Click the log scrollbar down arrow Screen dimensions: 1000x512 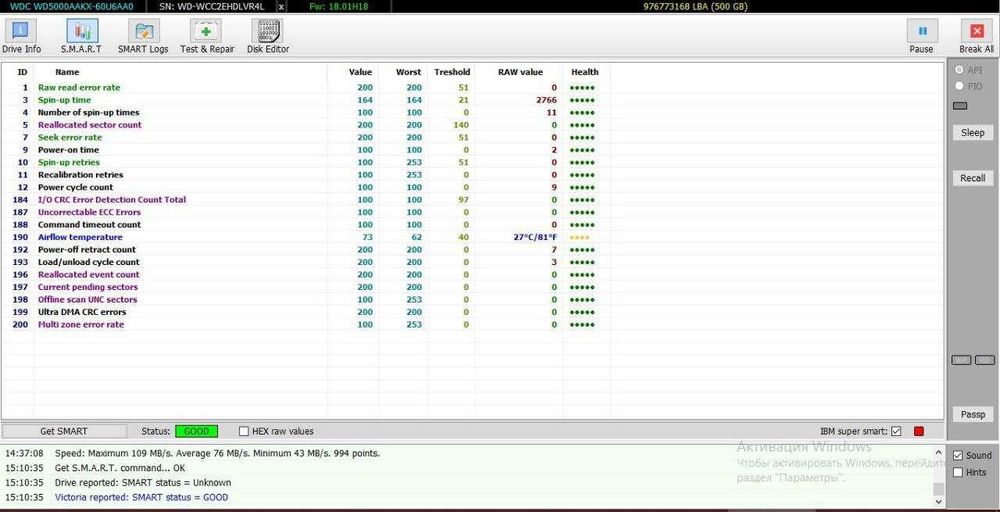(x=939, y=501)
